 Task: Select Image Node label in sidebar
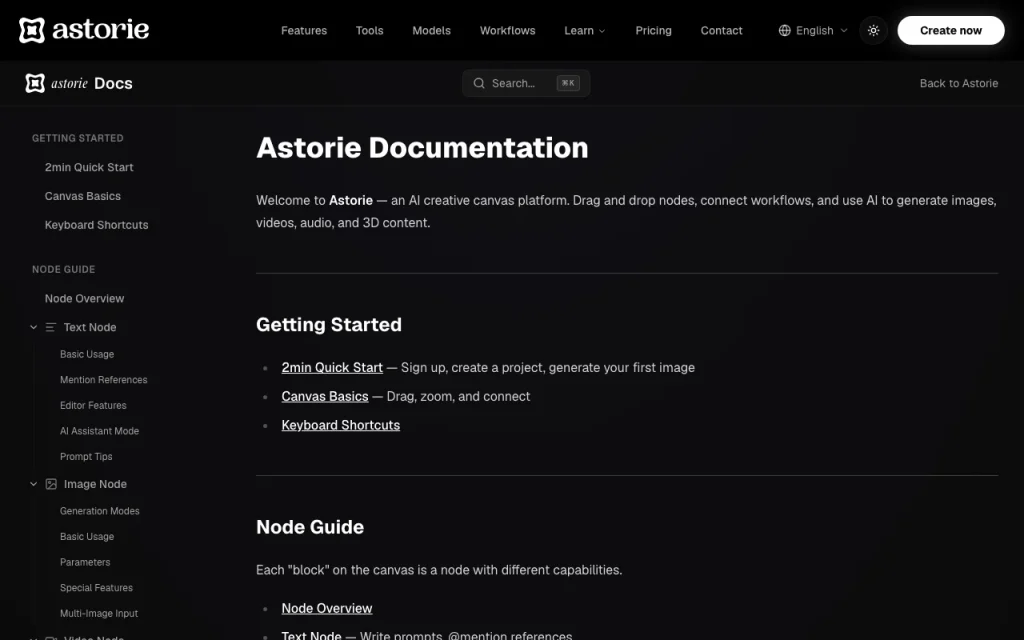click(x=95, y=484)
